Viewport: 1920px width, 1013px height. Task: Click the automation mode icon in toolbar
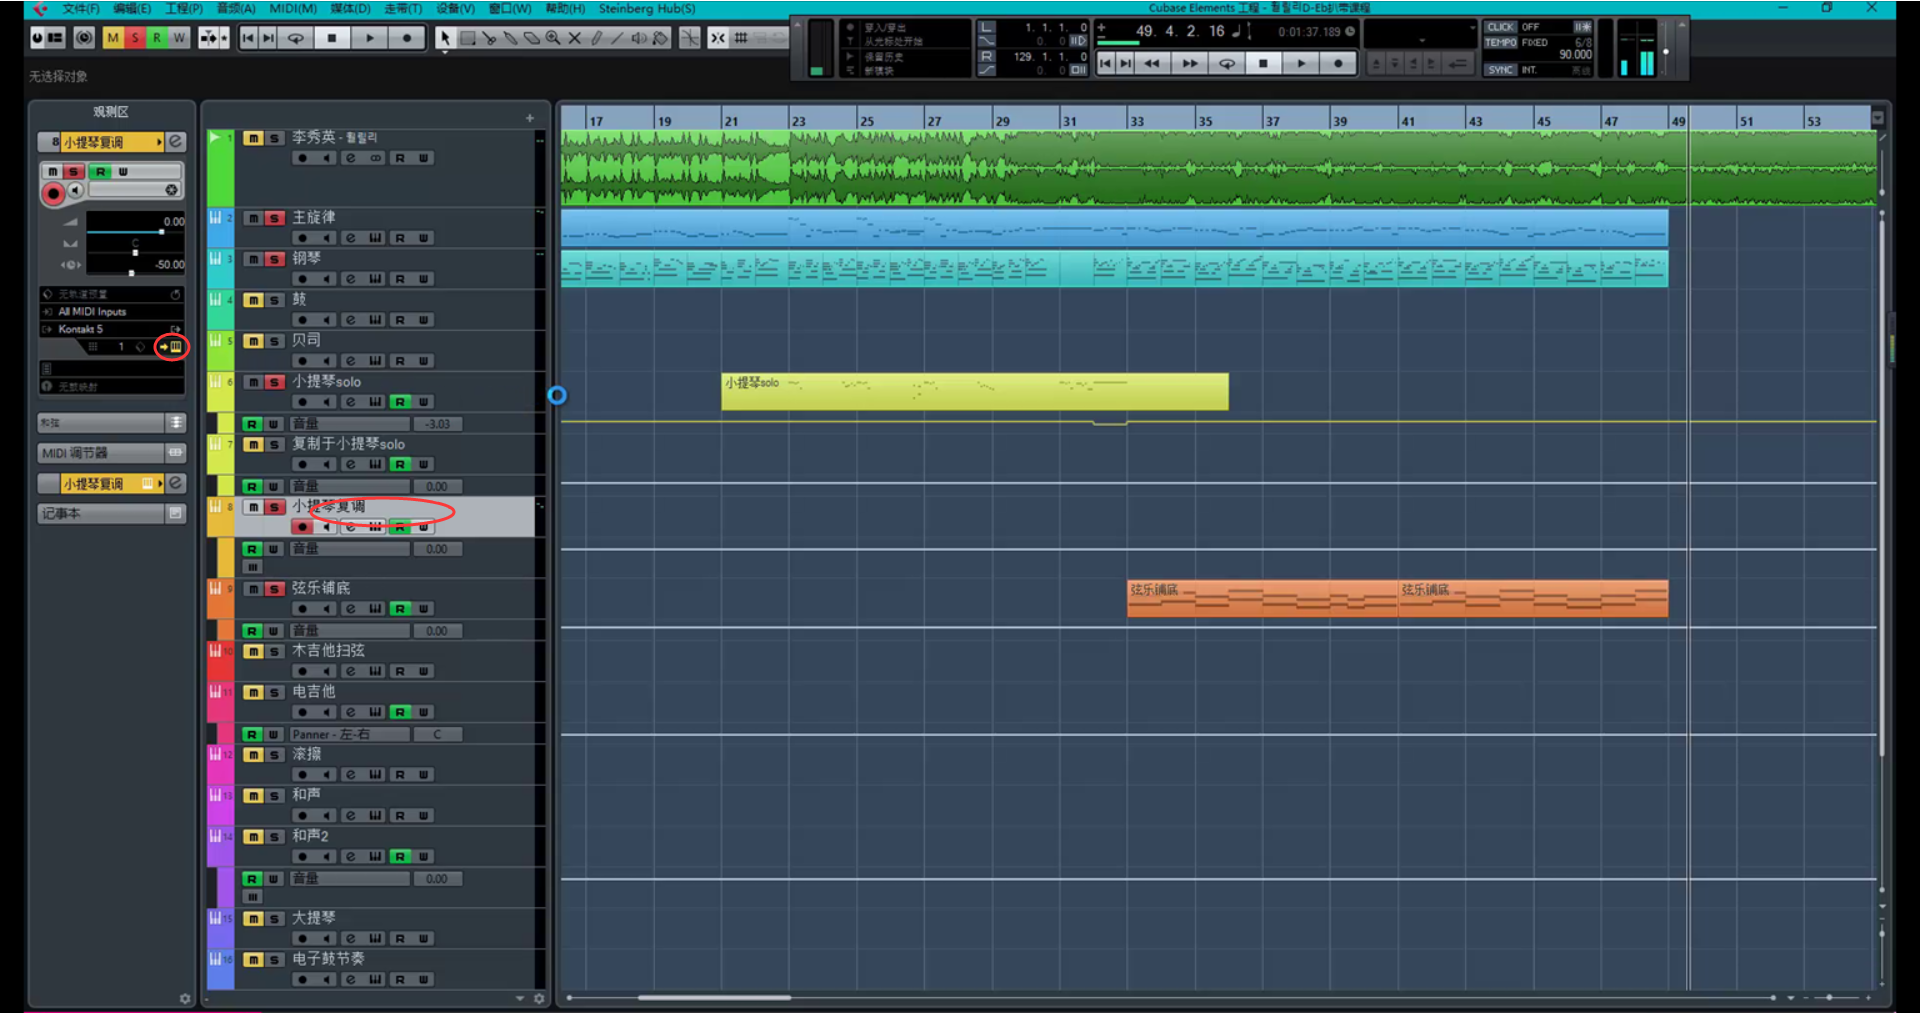click(x=213, y=38)
